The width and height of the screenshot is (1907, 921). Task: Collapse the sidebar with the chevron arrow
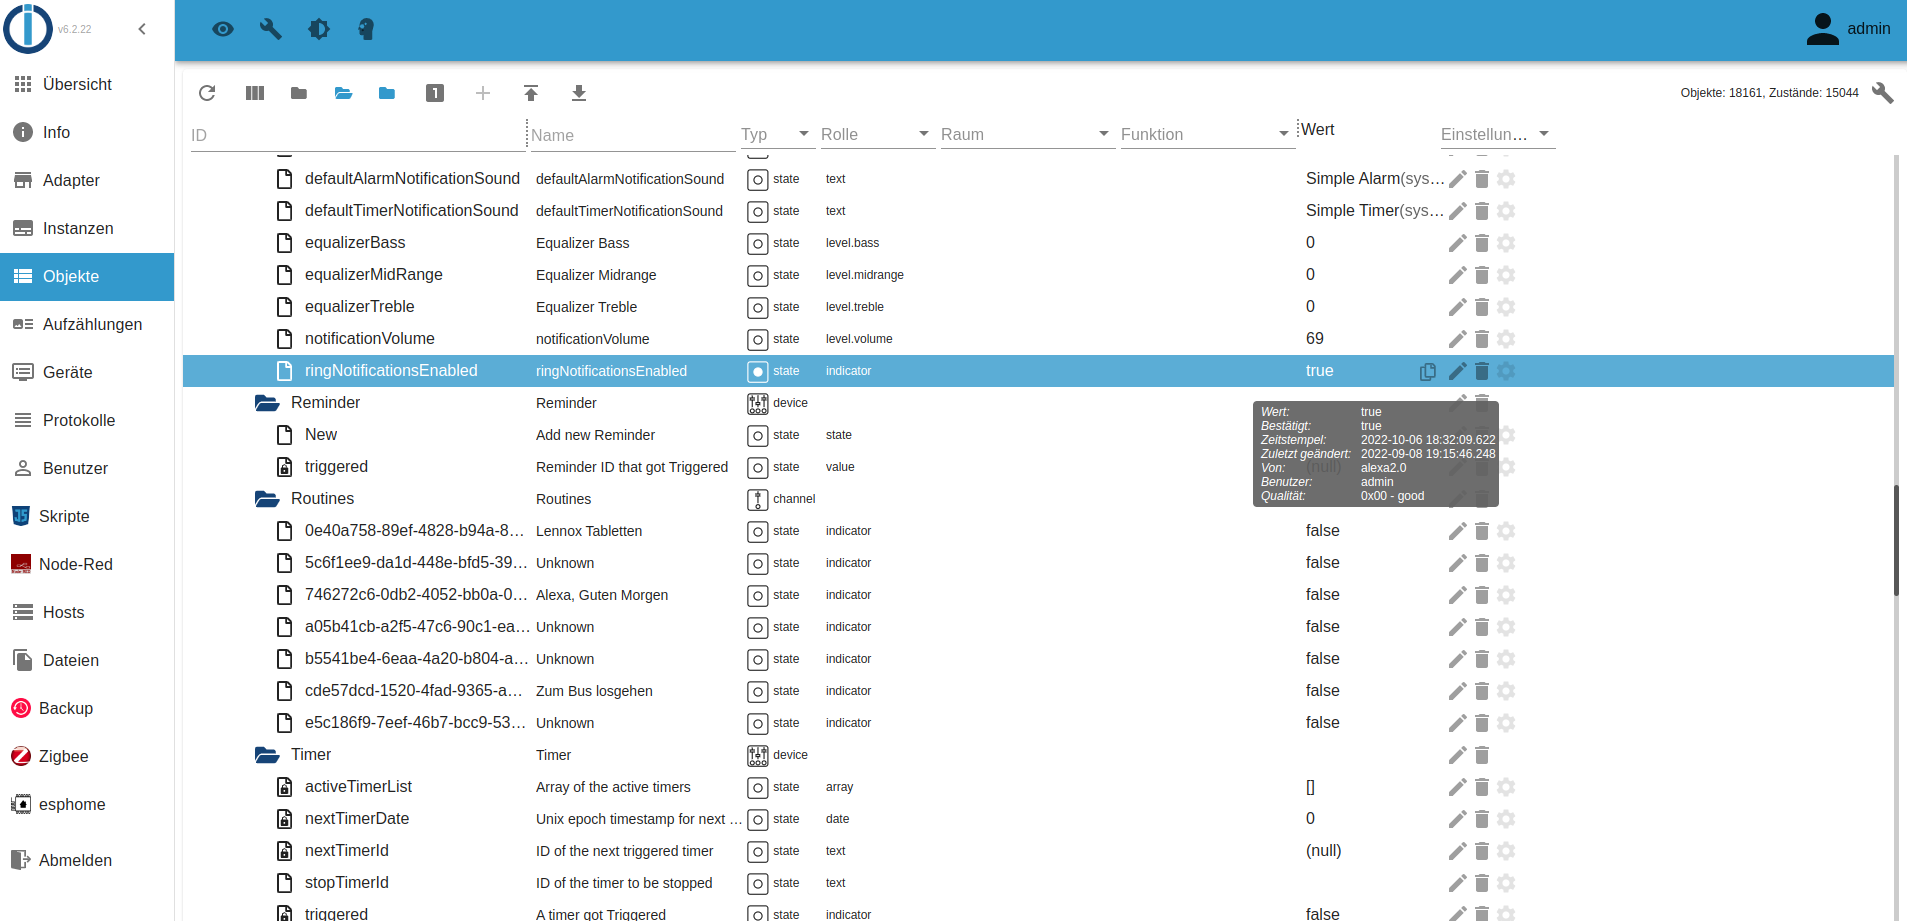point(142,29)
